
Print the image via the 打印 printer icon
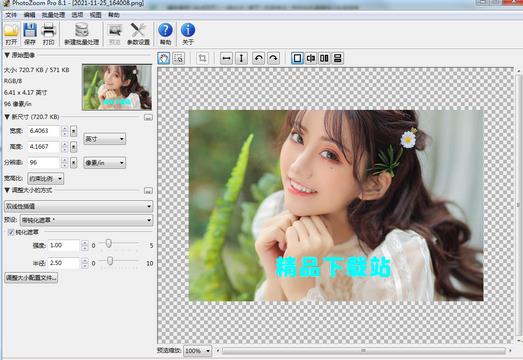48,34
